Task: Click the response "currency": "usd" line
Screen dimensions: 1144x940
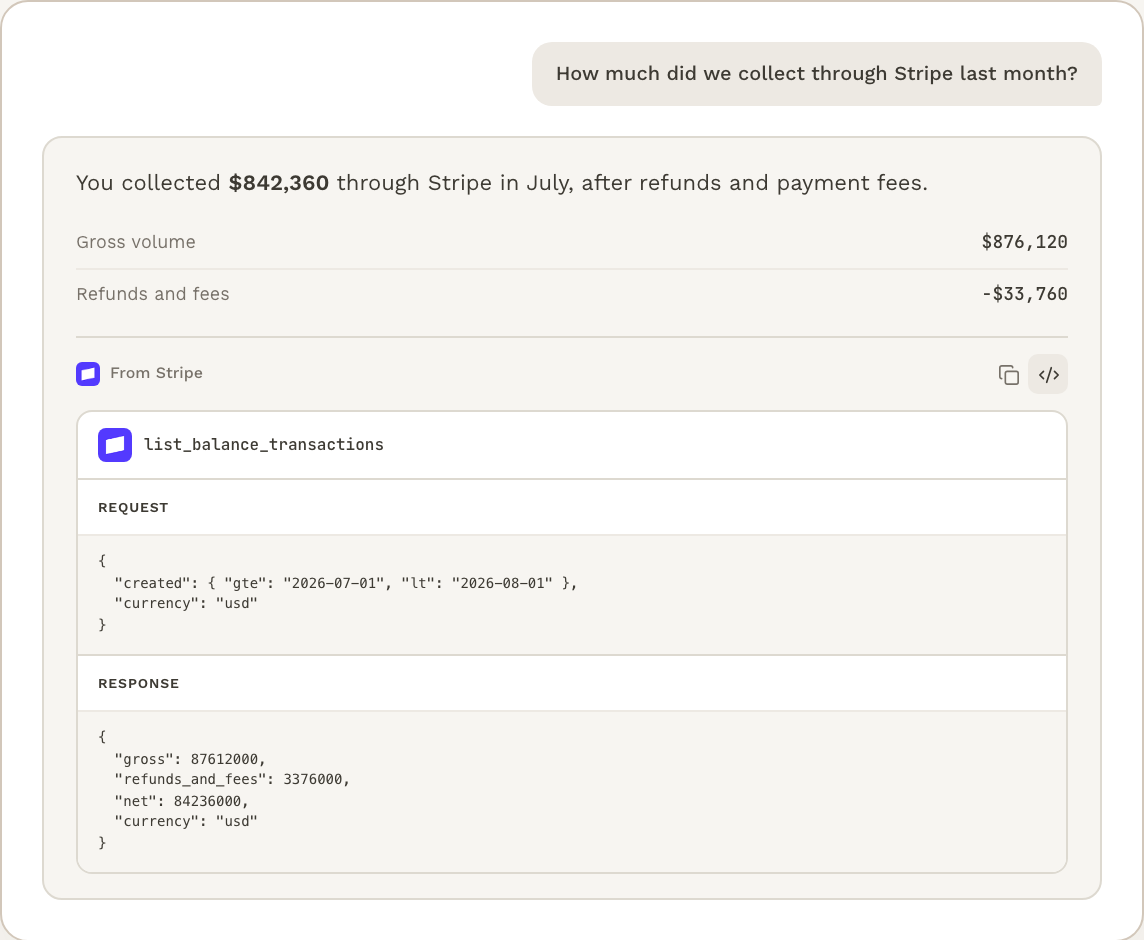Action: [186, 821]
